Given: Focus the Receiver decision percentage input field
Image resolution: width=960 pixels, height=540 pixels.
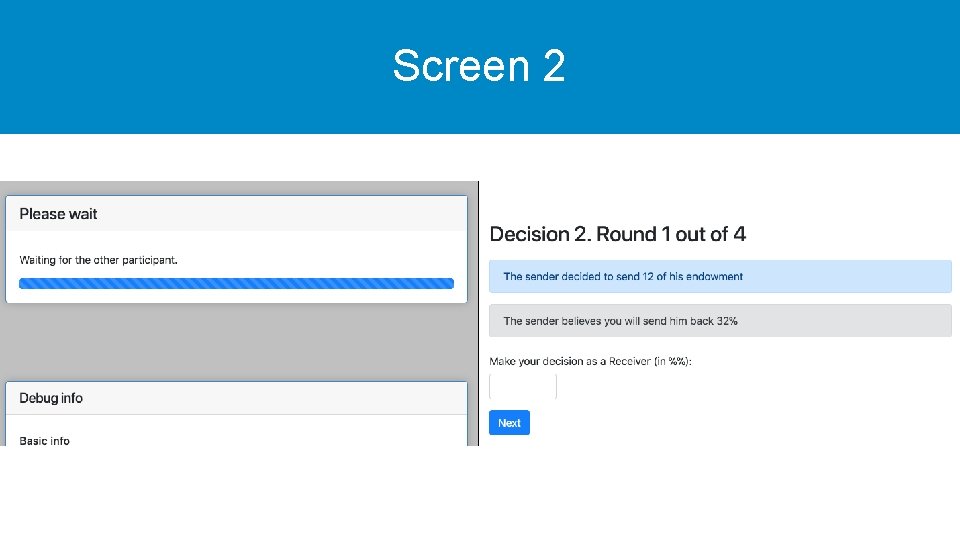Looking at the screenshot, I should tap(522, 387).
